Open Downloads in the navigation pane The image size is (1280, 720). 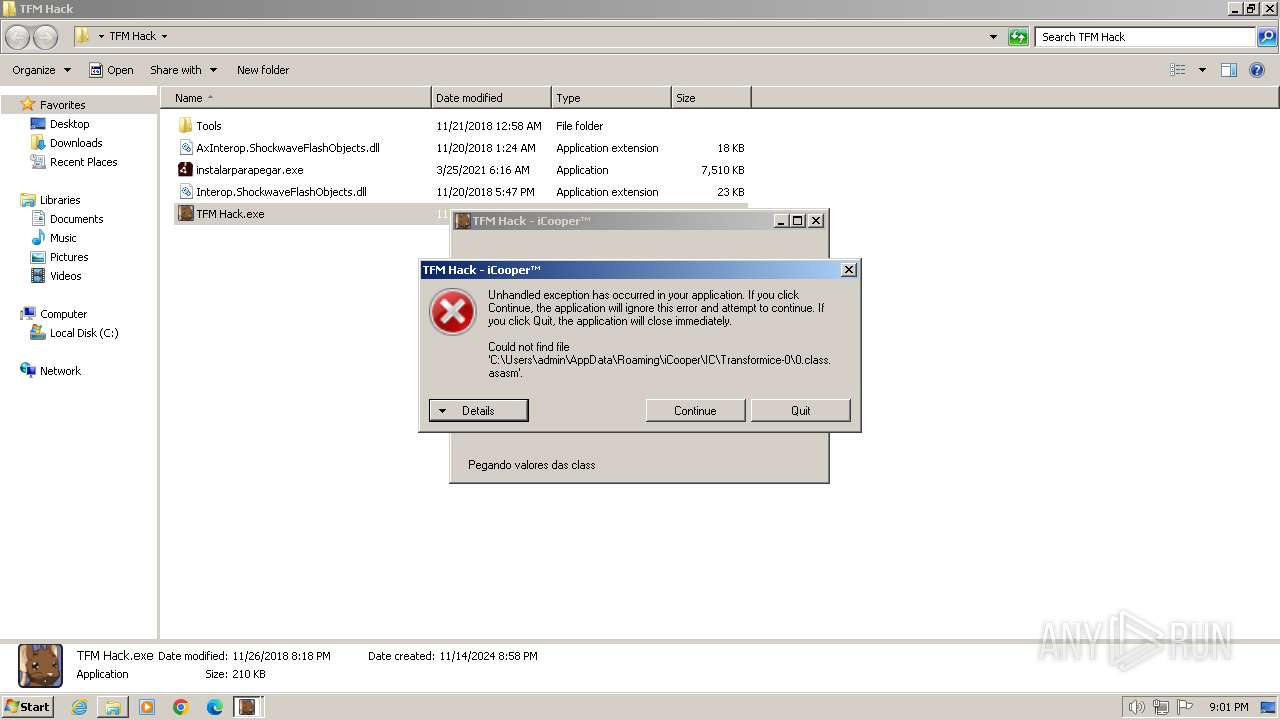76,143
